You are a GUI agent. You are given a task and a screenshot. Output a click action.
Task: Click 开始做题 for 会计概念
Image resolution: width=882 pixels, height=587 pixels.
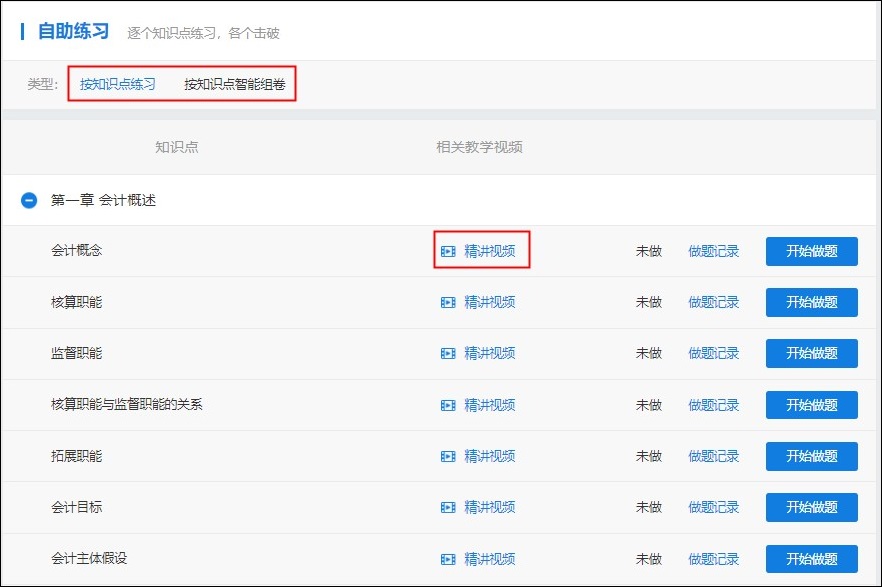click(811, 251)
